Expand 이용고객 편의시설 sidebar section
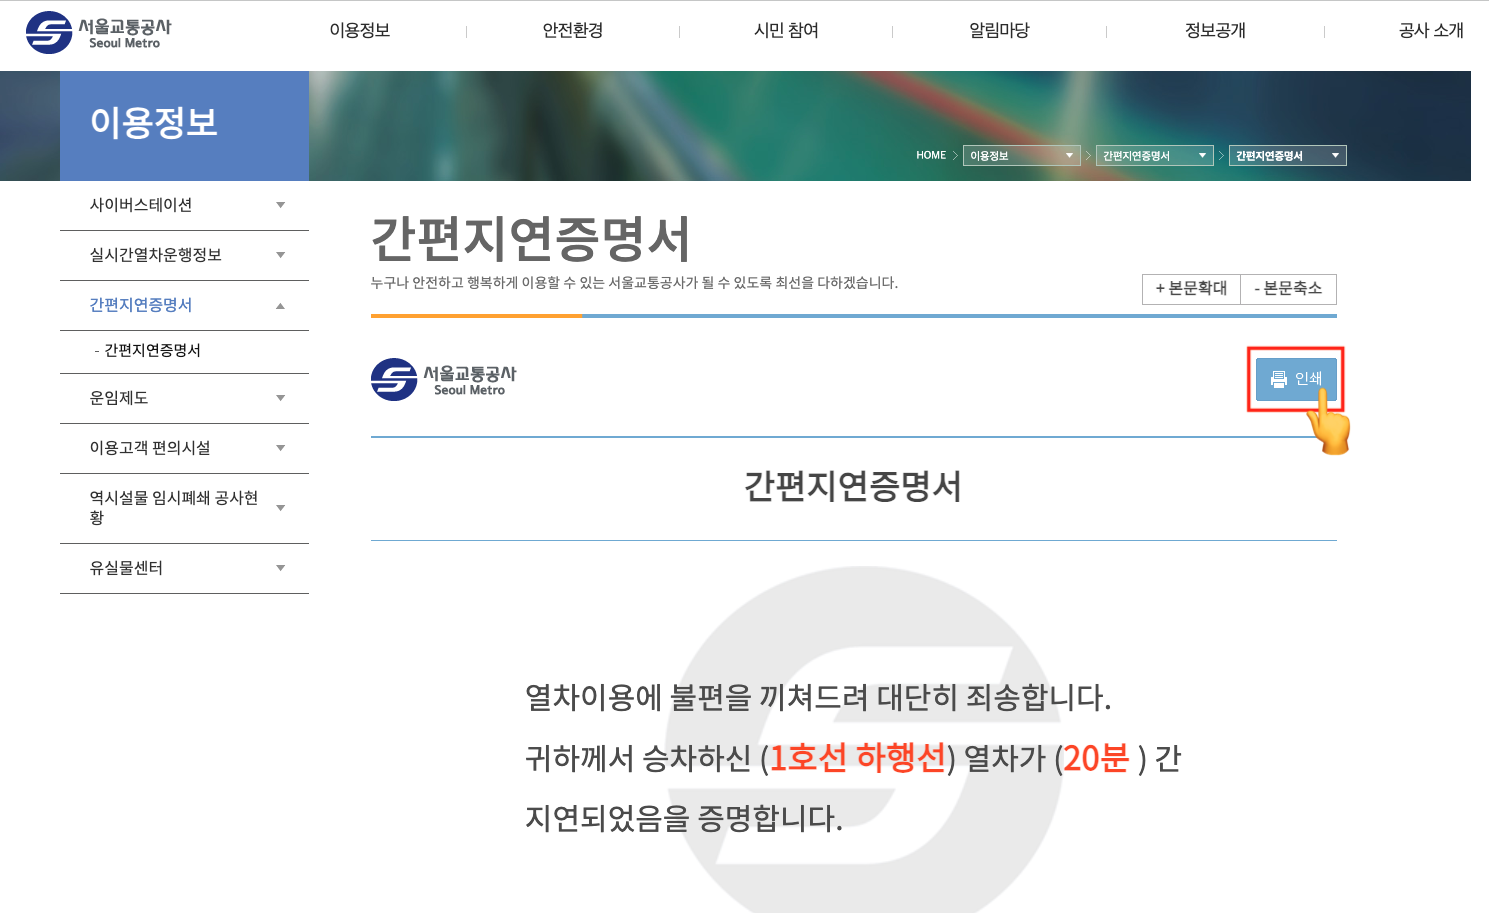Viewport: 1489px width, 913px height. 184,448
